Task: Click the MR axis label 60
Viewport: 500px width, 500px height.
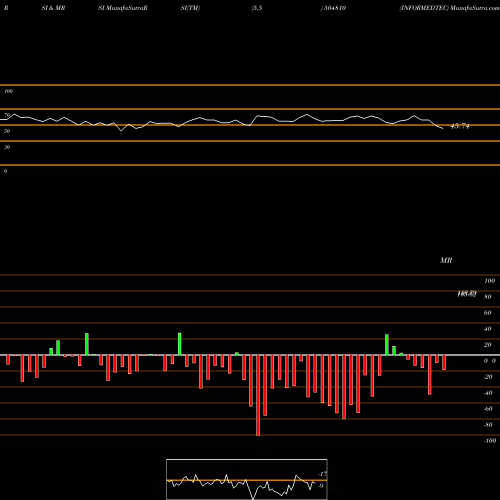Action: [488, 313]
